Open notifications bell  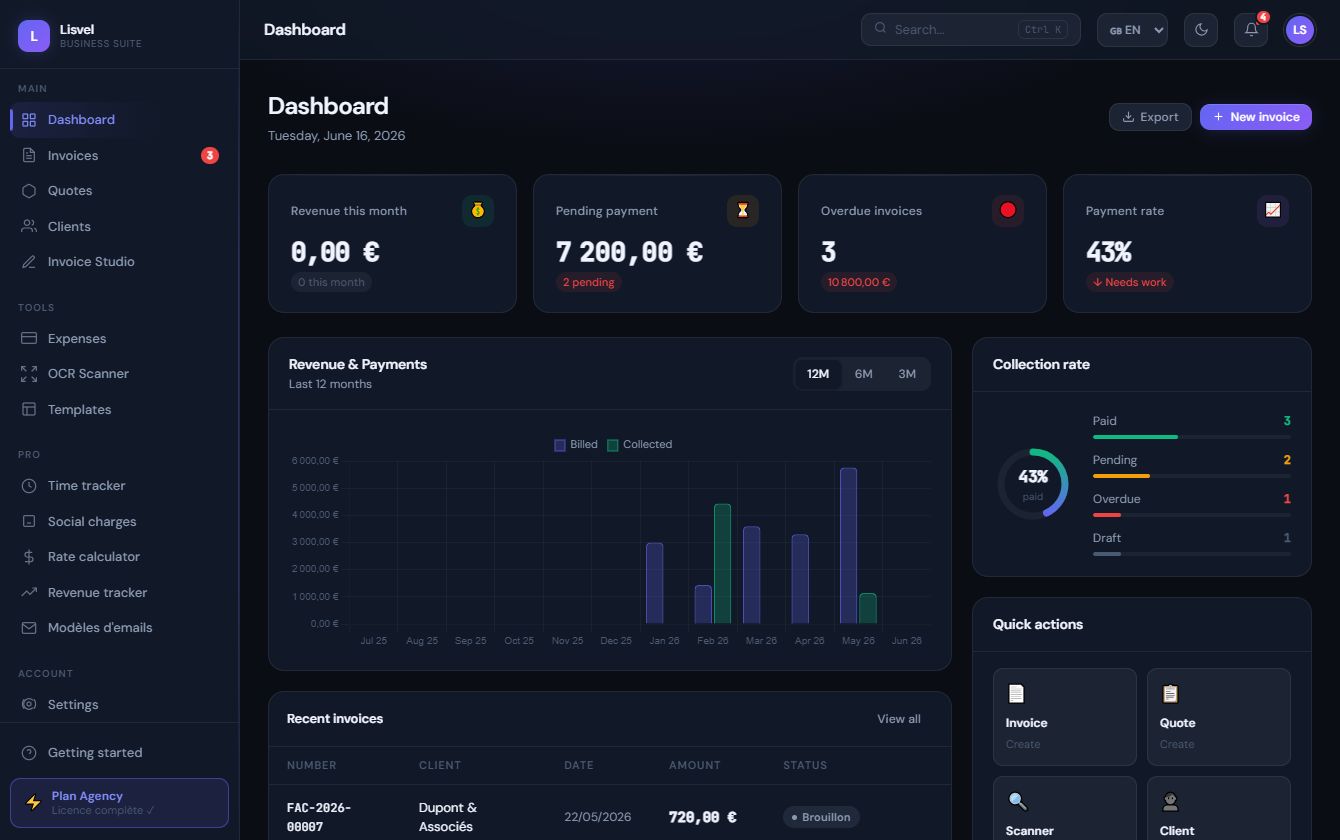coord(1251,30)
